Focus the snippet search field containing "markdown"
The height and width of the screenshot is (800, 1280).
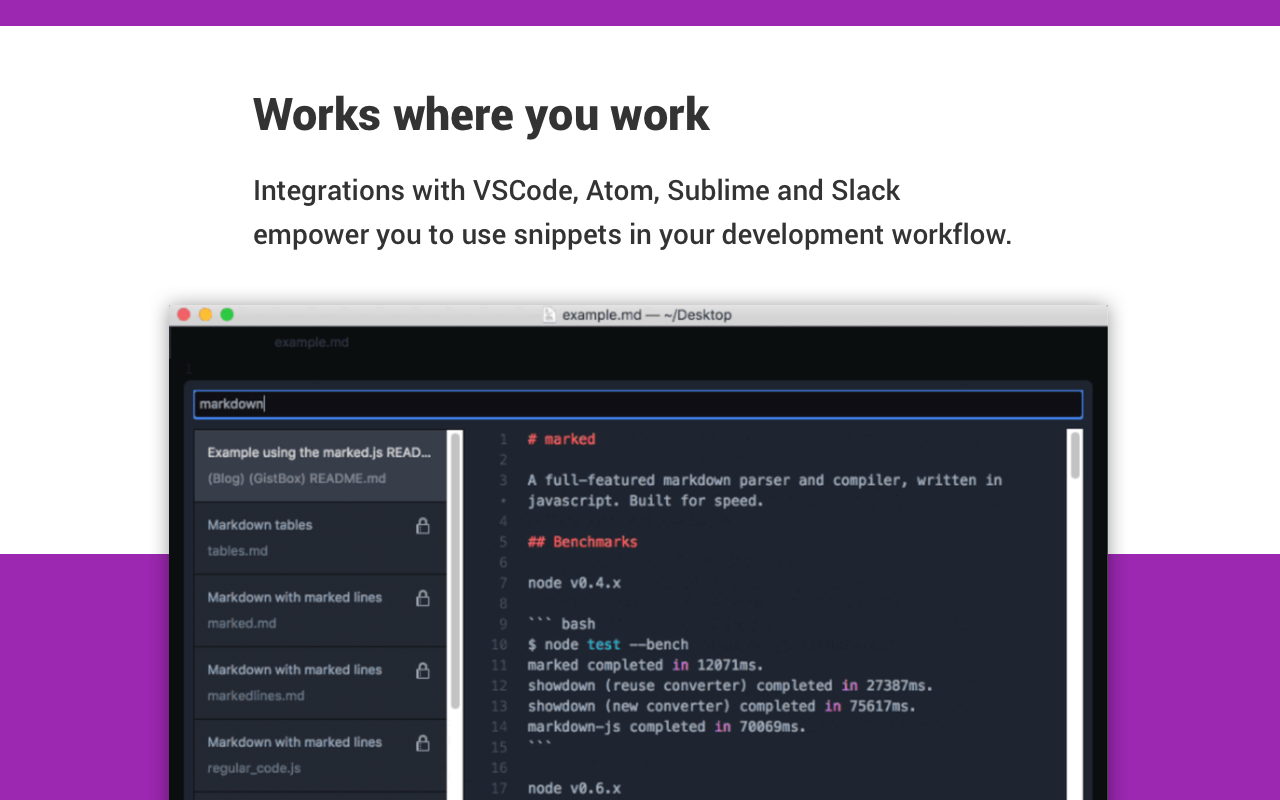pyautogui.click(x=637, y=404)
